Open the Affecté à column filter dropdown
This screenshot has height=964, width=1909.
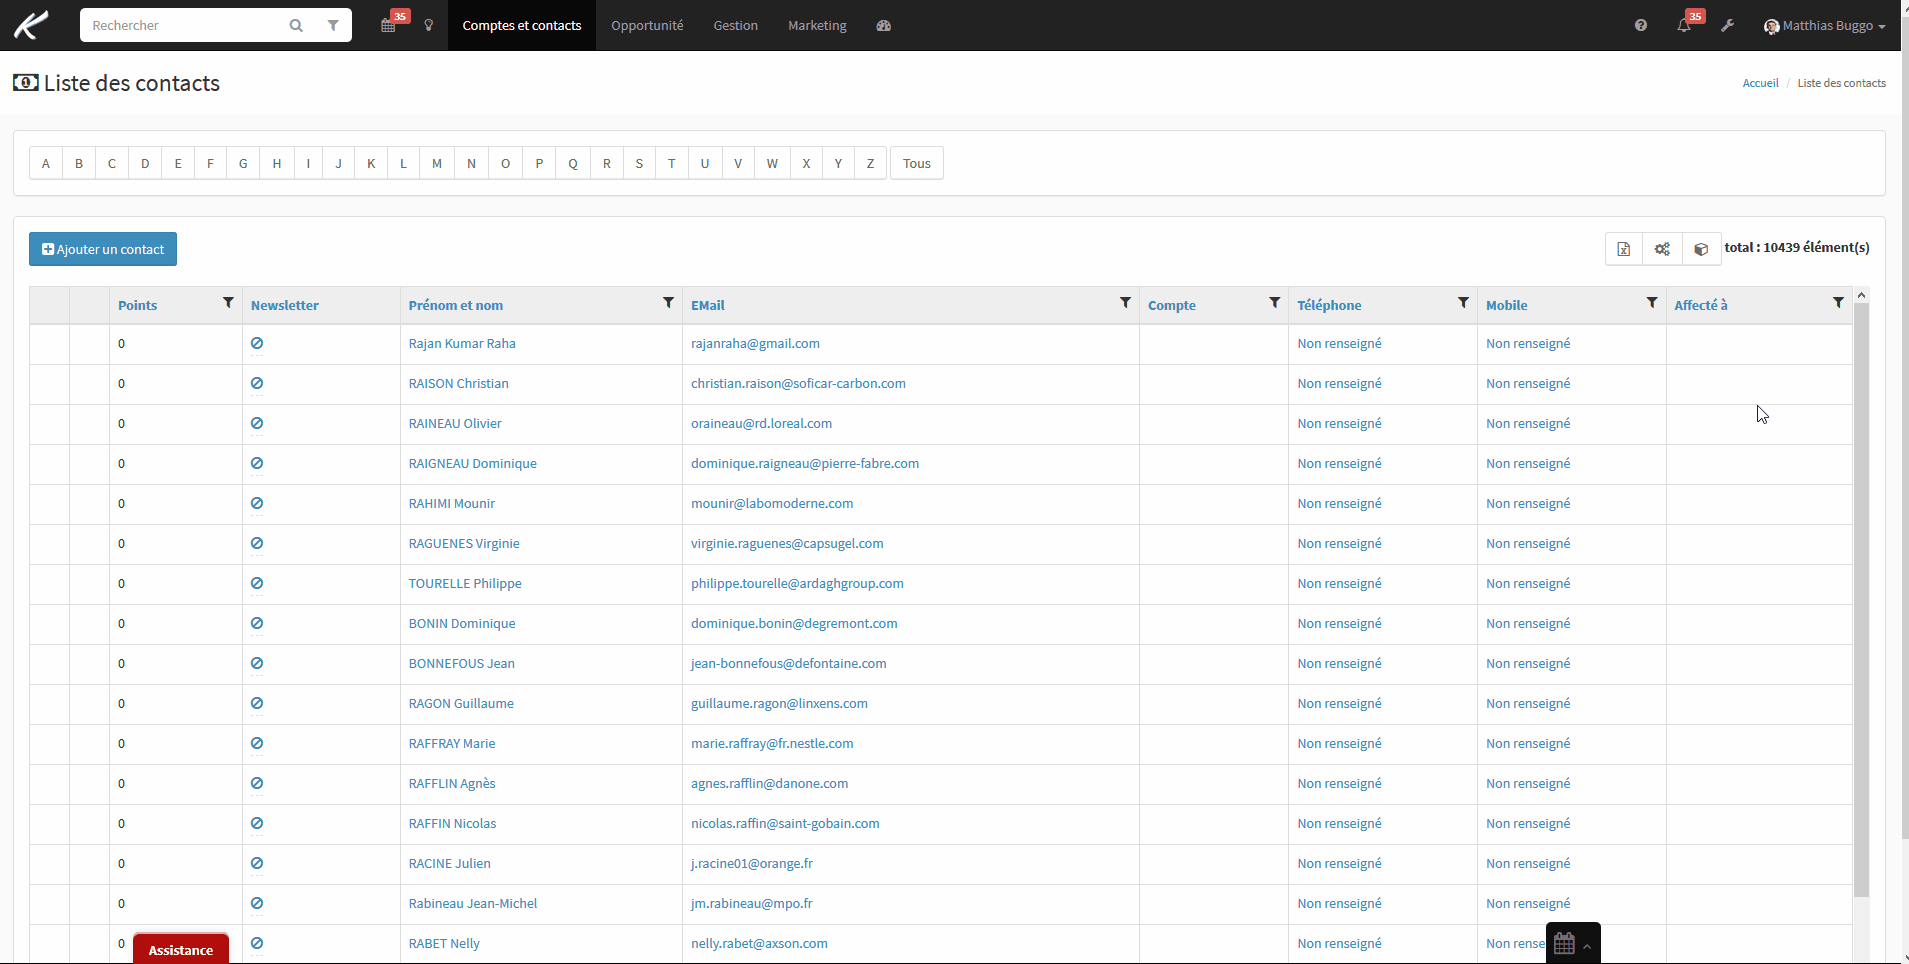click(1838, 303)
